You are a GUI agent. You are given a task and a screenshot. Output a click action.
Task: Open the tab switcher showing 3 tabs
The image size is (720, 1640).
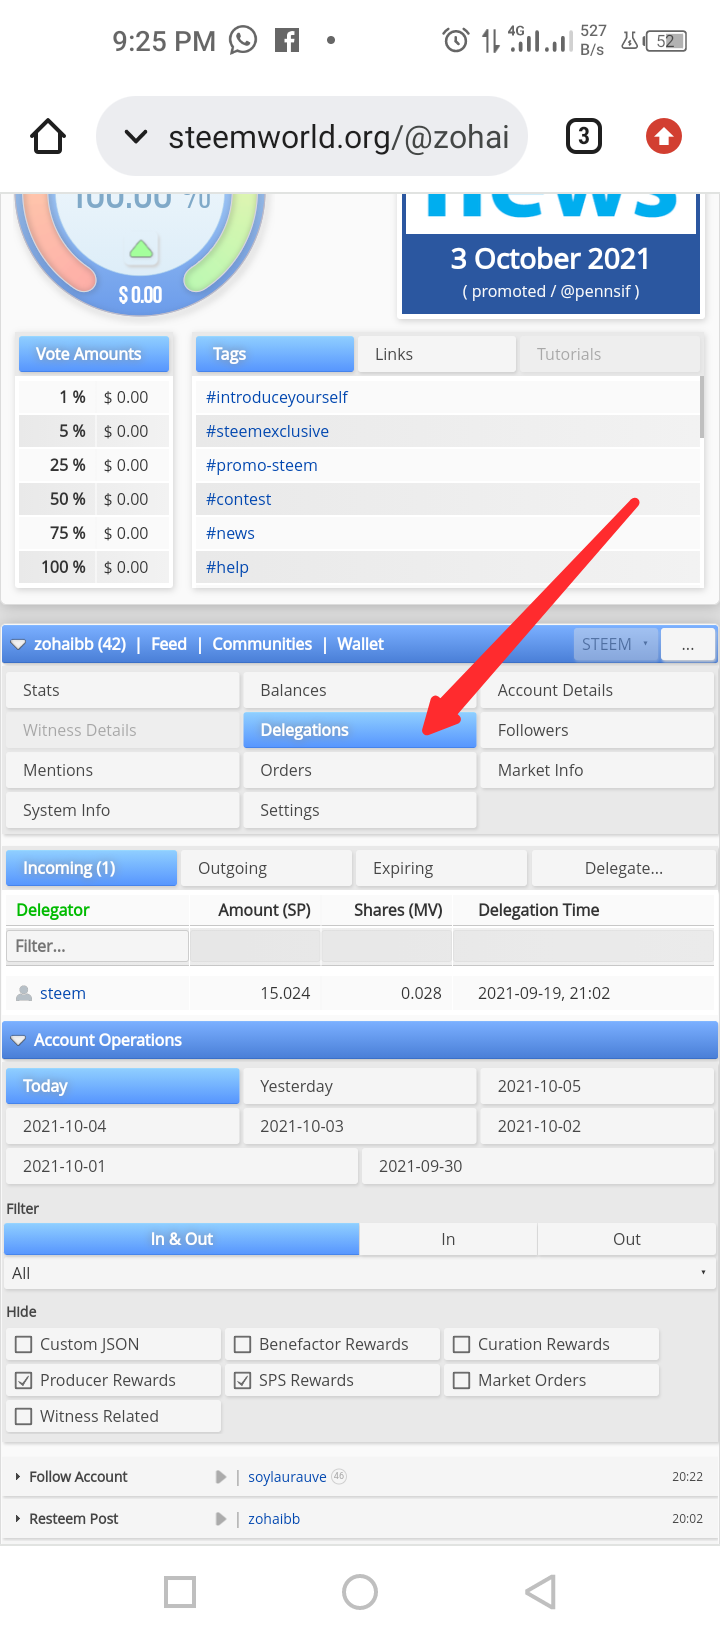584,136
